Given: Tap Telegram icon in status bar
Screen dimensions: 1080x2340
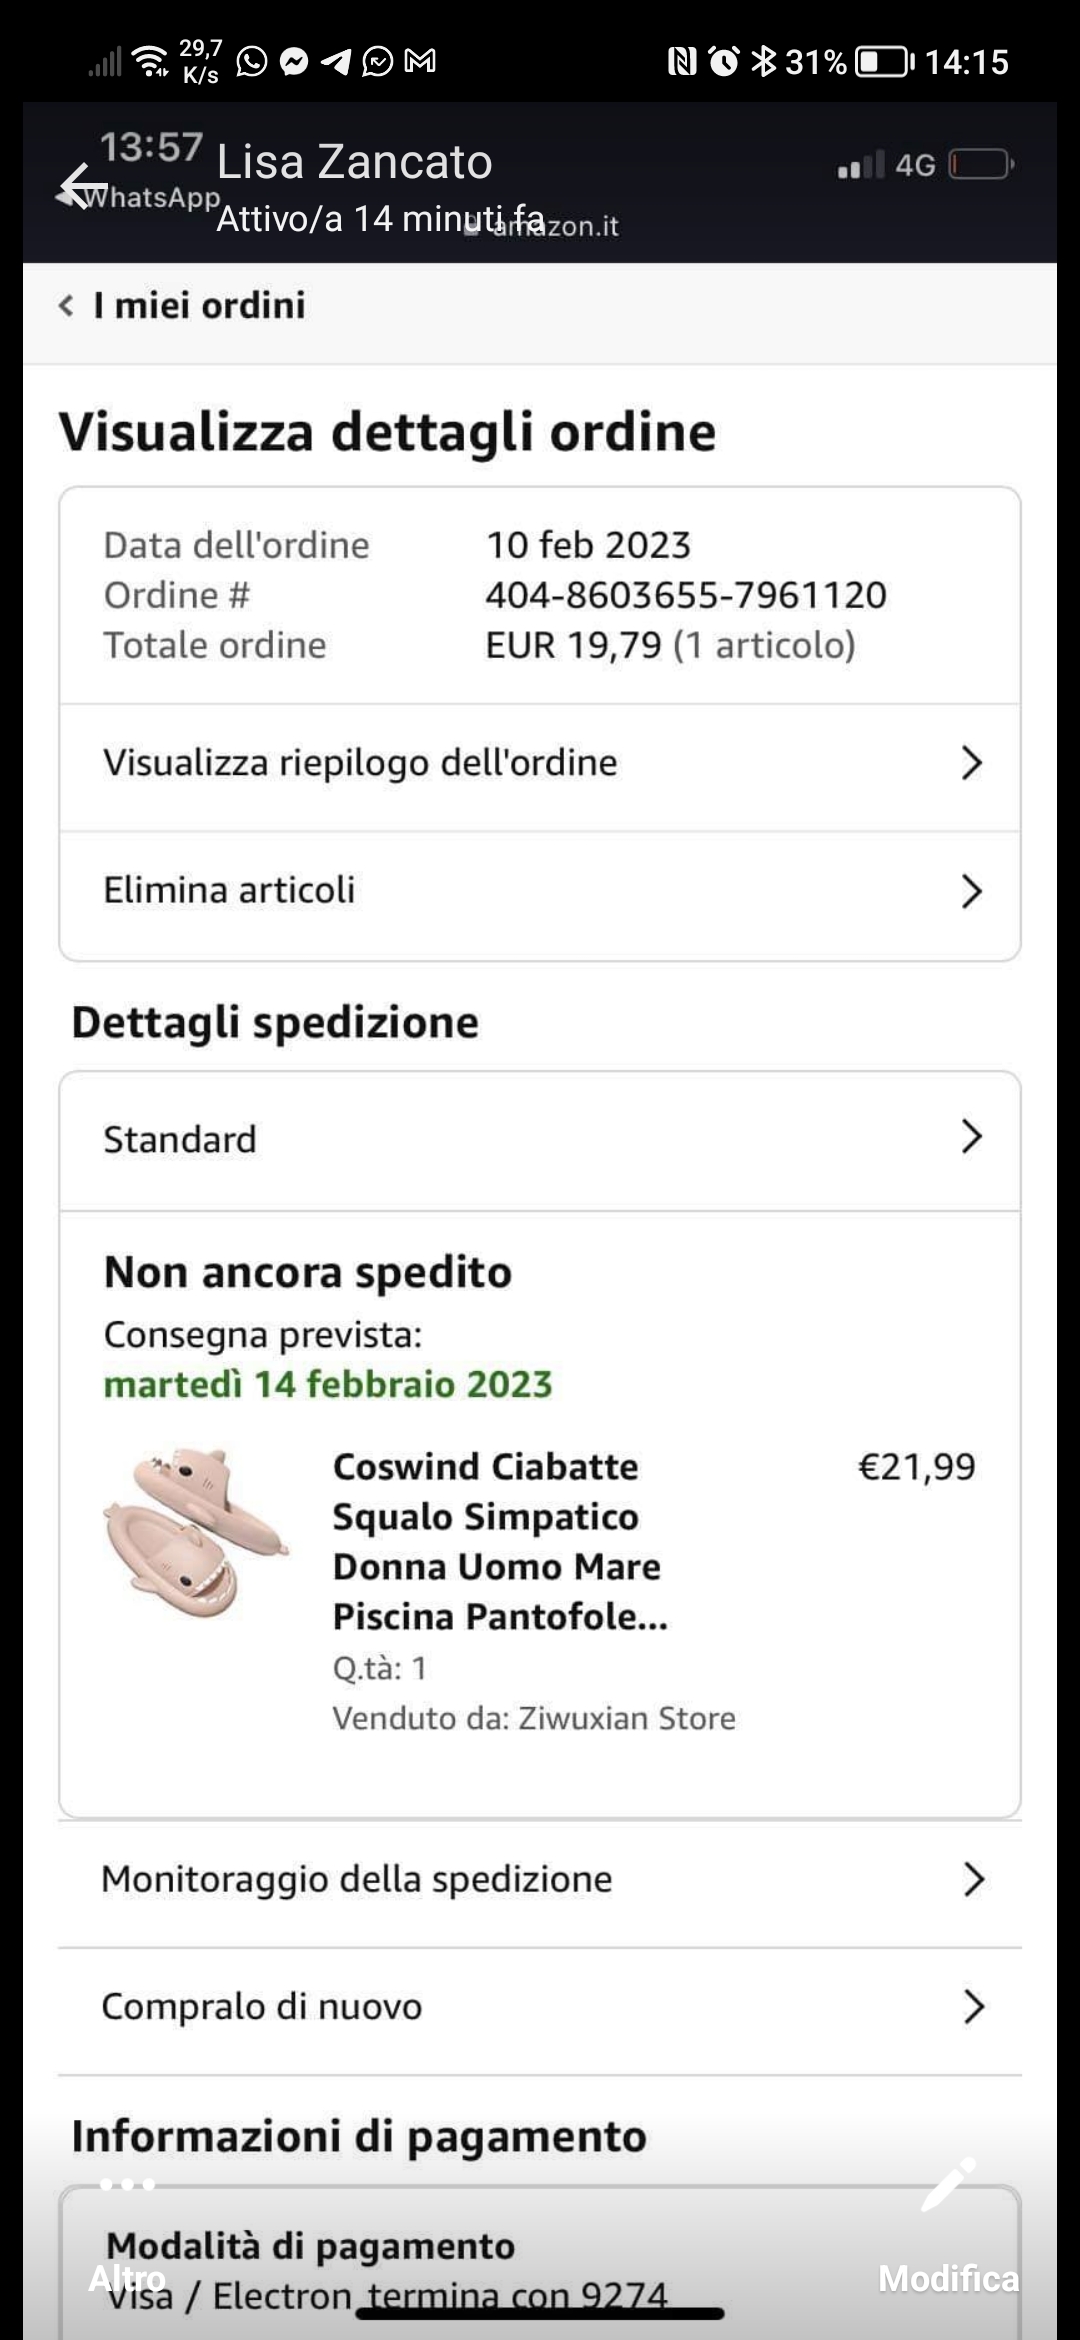Looking at the screenshot, I should pos(336,62).
